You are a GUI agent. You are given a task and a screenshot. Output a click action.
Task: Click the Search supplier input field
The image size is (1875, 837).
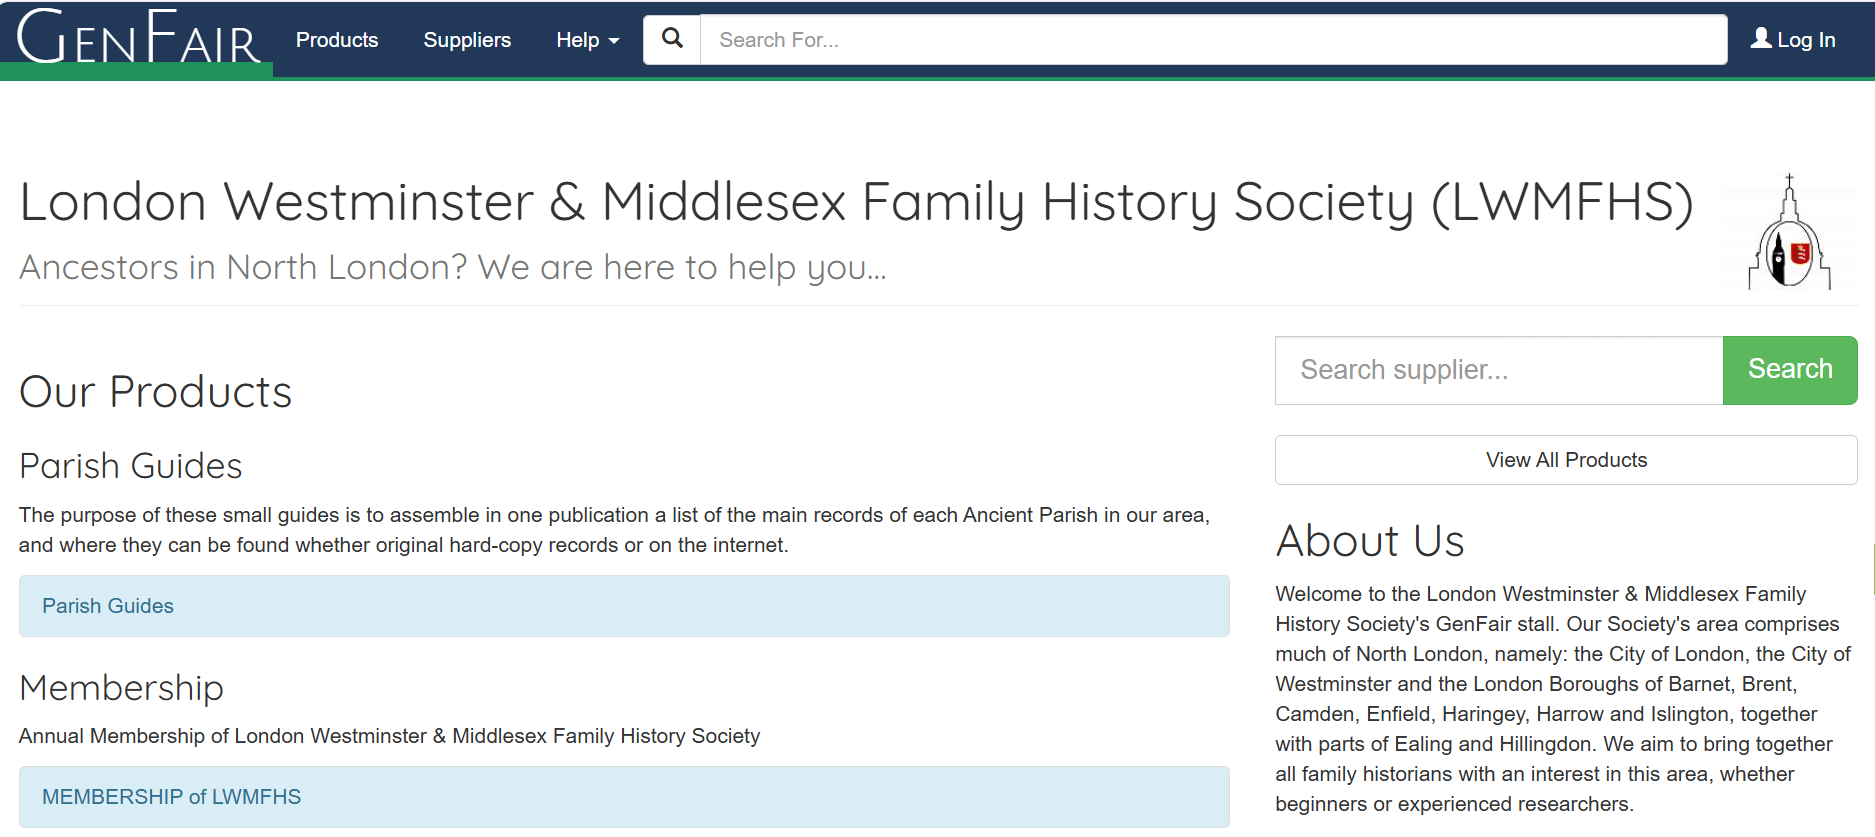[x=1499, y=370]
